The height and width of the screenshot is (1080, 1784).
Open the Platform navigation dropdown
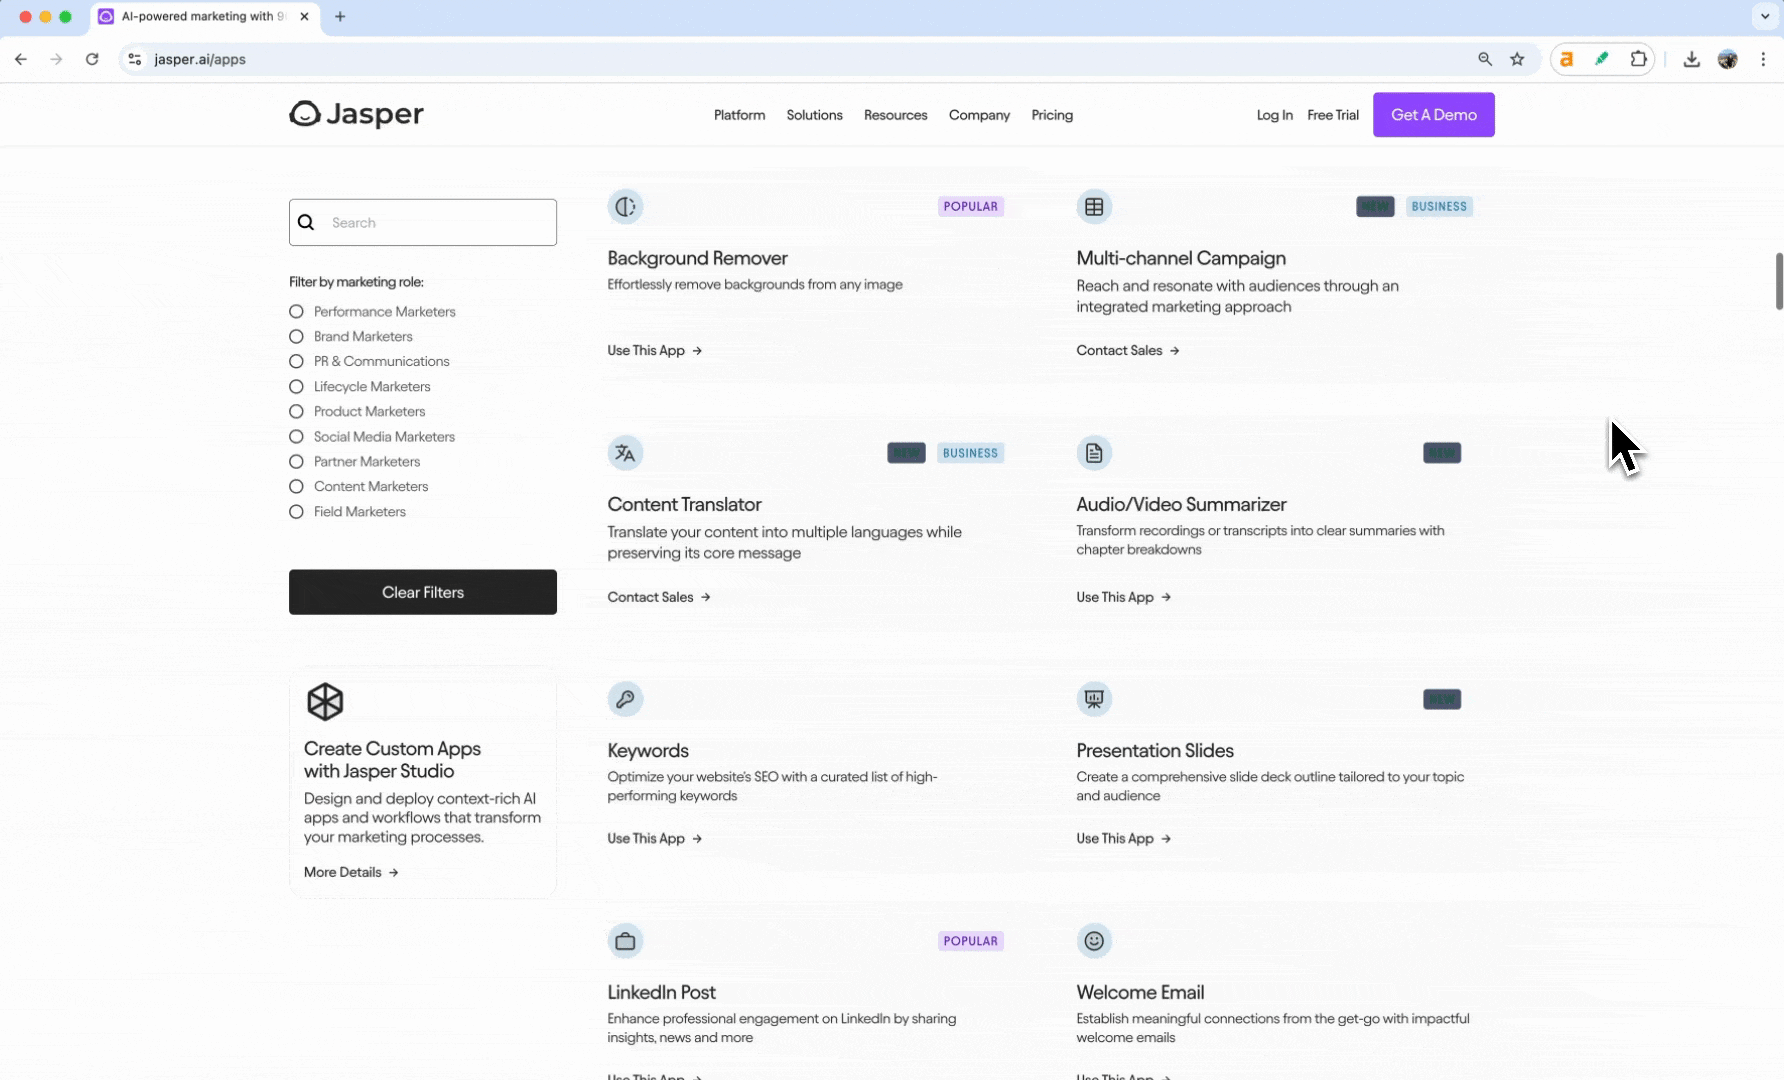tap(739, 115)
